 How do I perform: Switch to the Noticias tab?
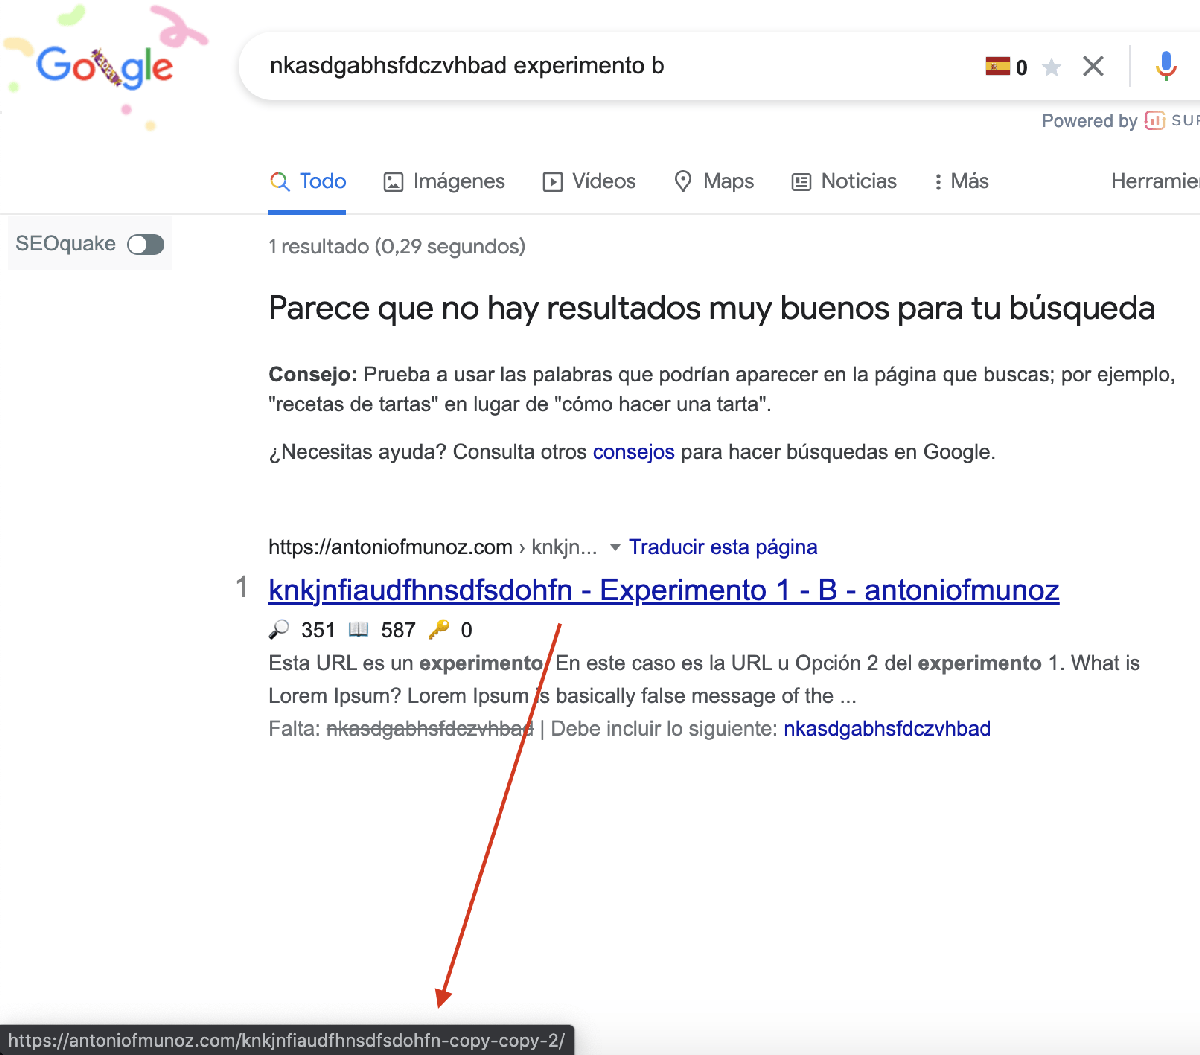point(844,181)
